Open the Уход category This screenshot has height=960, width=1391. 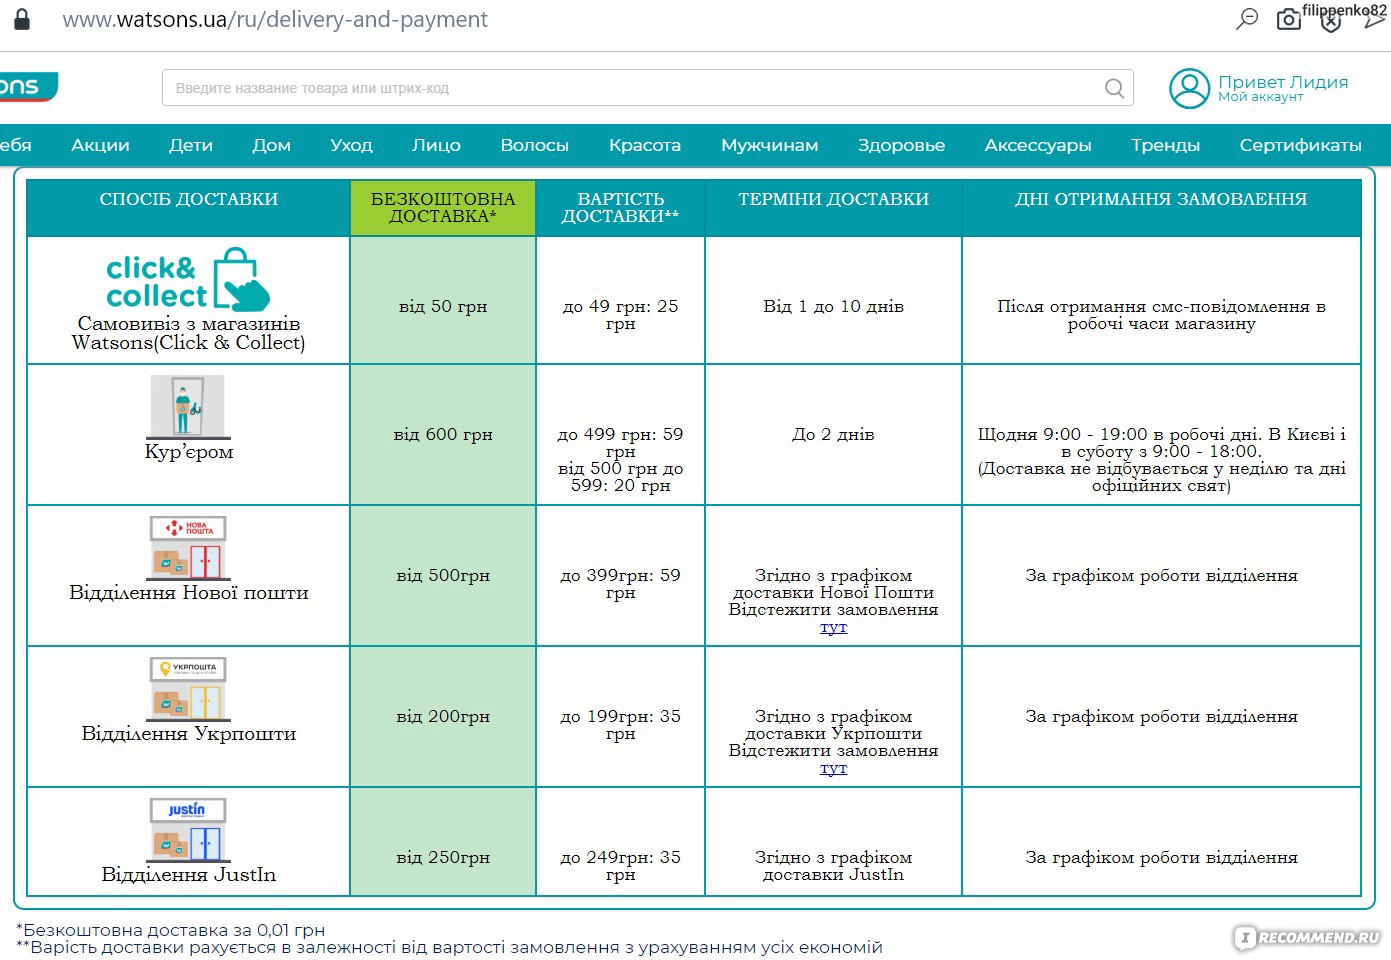351,145
